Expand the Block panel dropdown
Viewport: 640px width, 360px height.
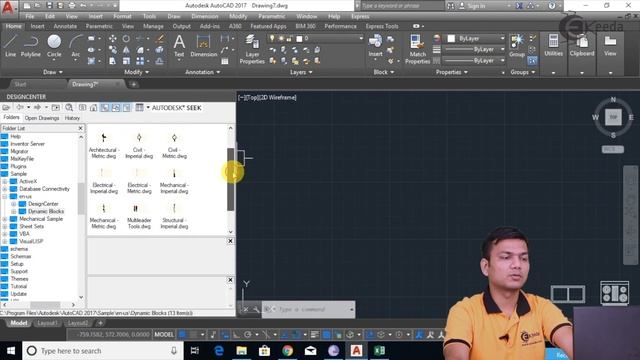pos(384,72)
